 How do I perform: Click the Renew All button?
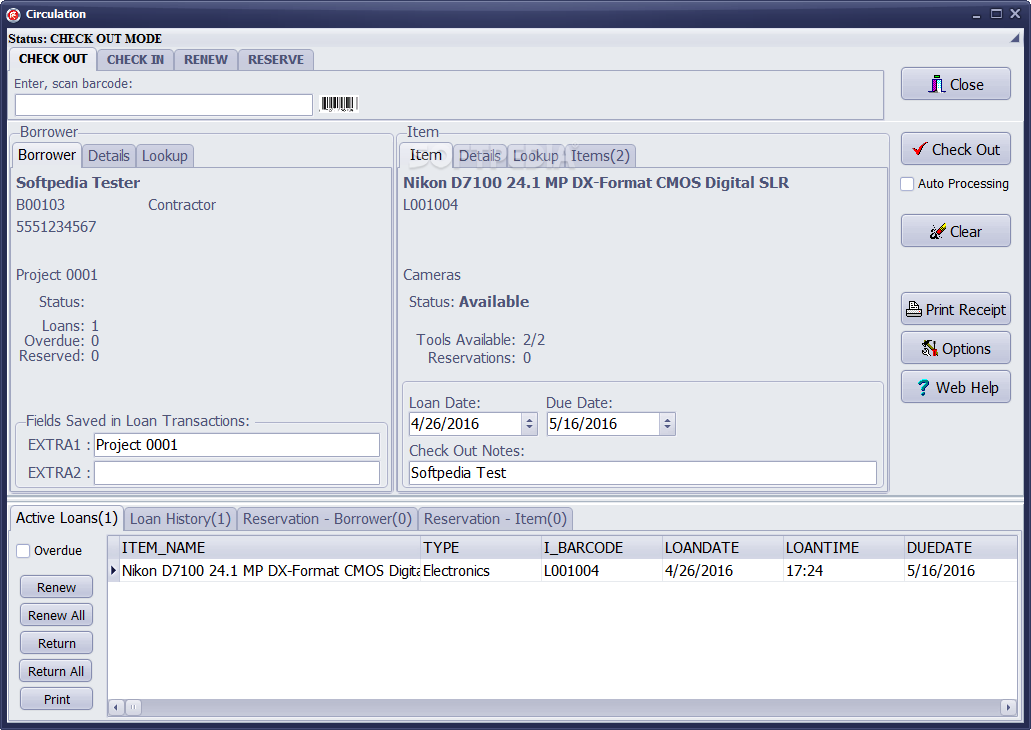(57, 616)
